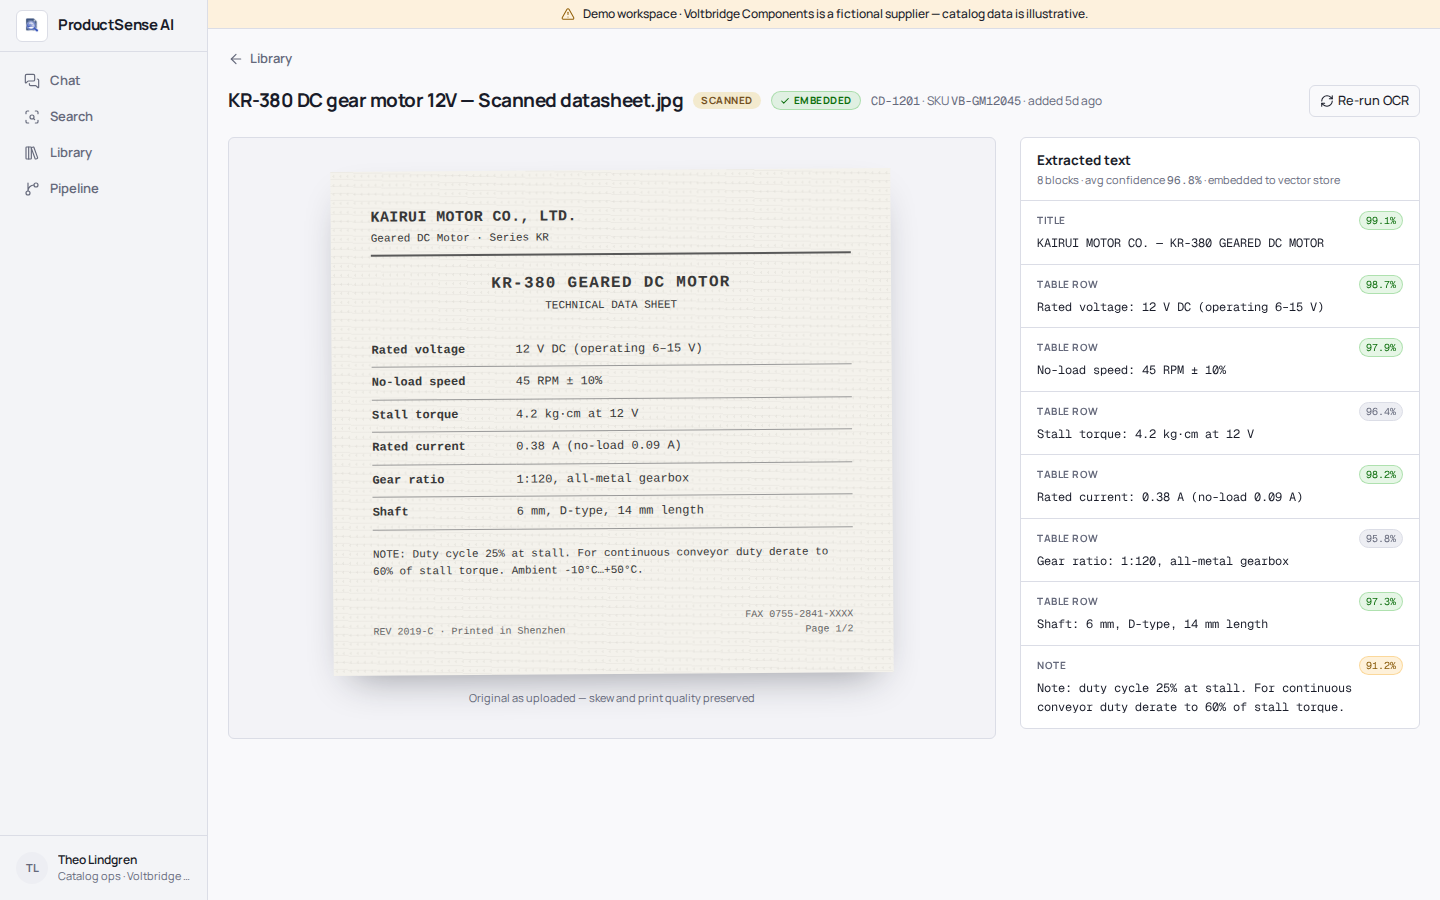Click REV 2019-C footer in scan
The width and height of the screenshot is (1440, 900).
469,631
